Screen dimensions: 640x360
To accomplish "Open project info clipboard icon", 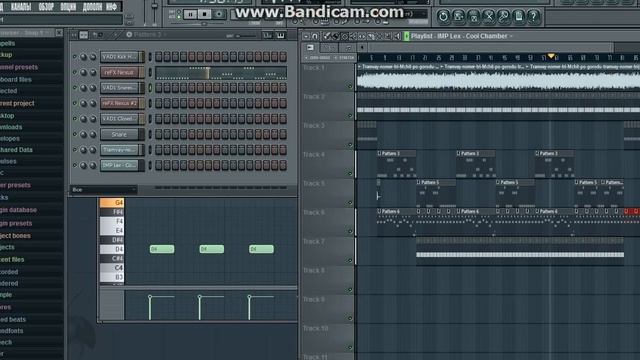I will 518,16.
